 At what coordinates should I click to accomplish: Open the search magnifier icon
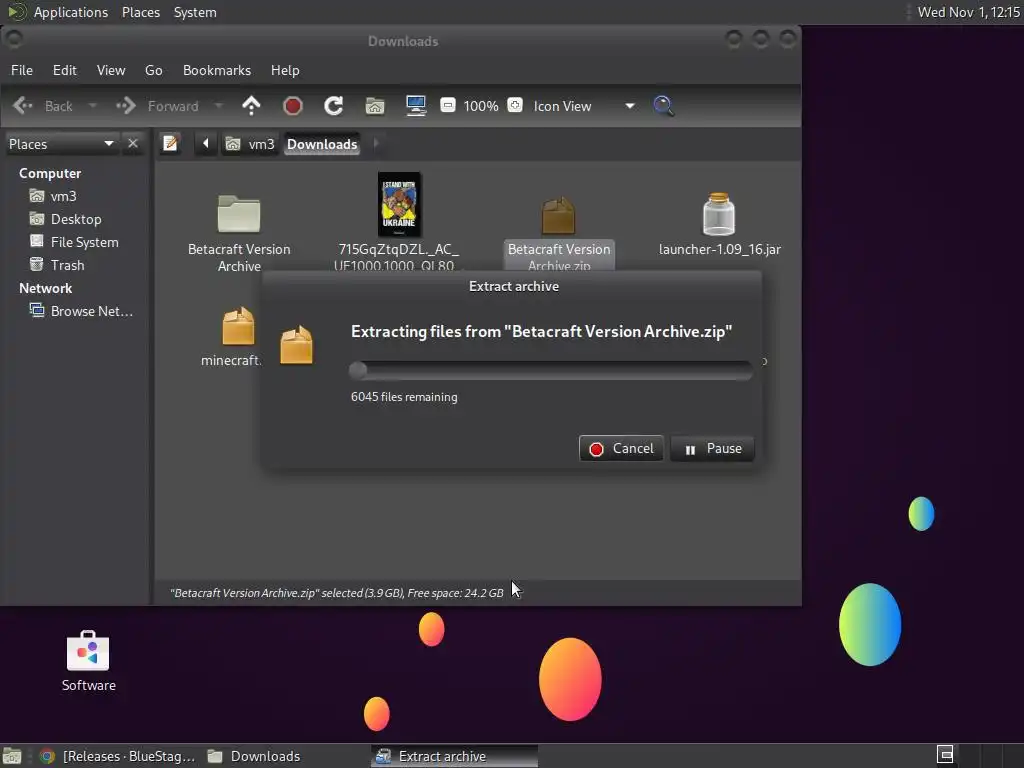[x=664, y=106]
